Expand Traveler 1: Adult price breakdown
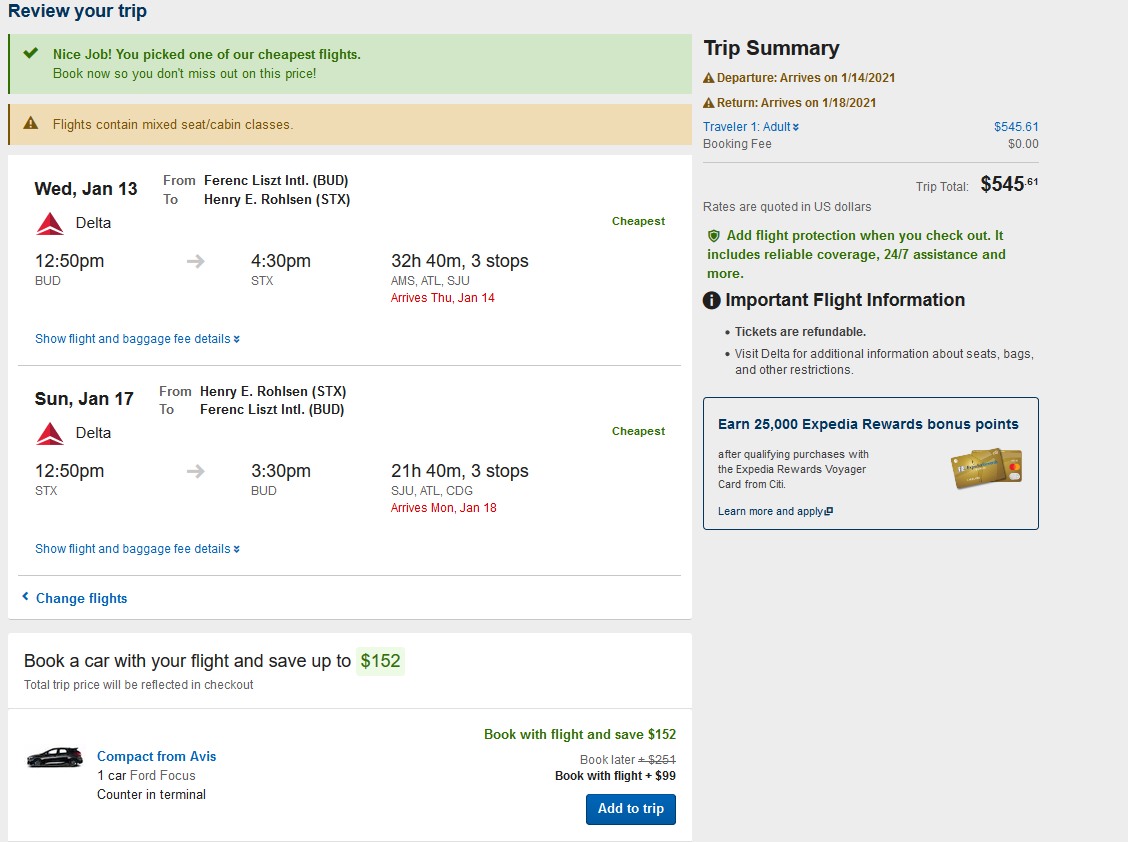The height and width of the screenshot is (842, 1128). point(750,127)
